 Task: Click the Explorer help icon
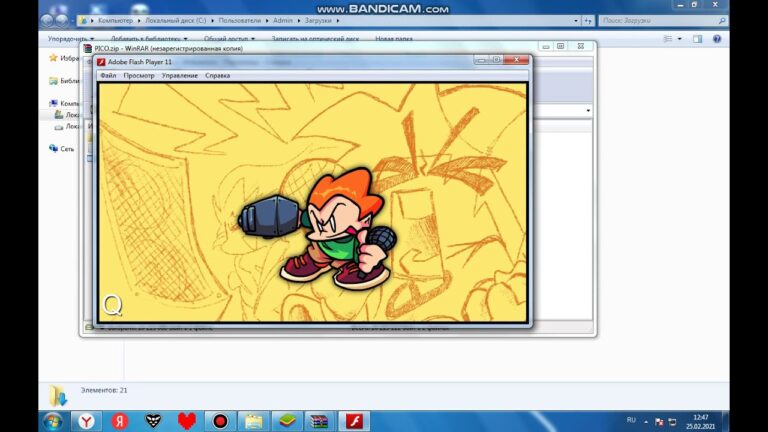coord(717,39)
